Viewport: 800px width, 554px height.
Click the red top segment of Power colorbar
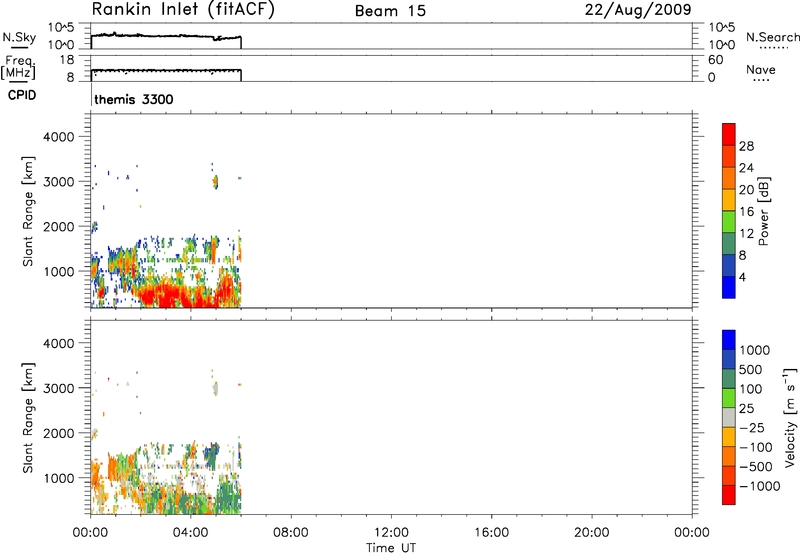tap(729, 134)
